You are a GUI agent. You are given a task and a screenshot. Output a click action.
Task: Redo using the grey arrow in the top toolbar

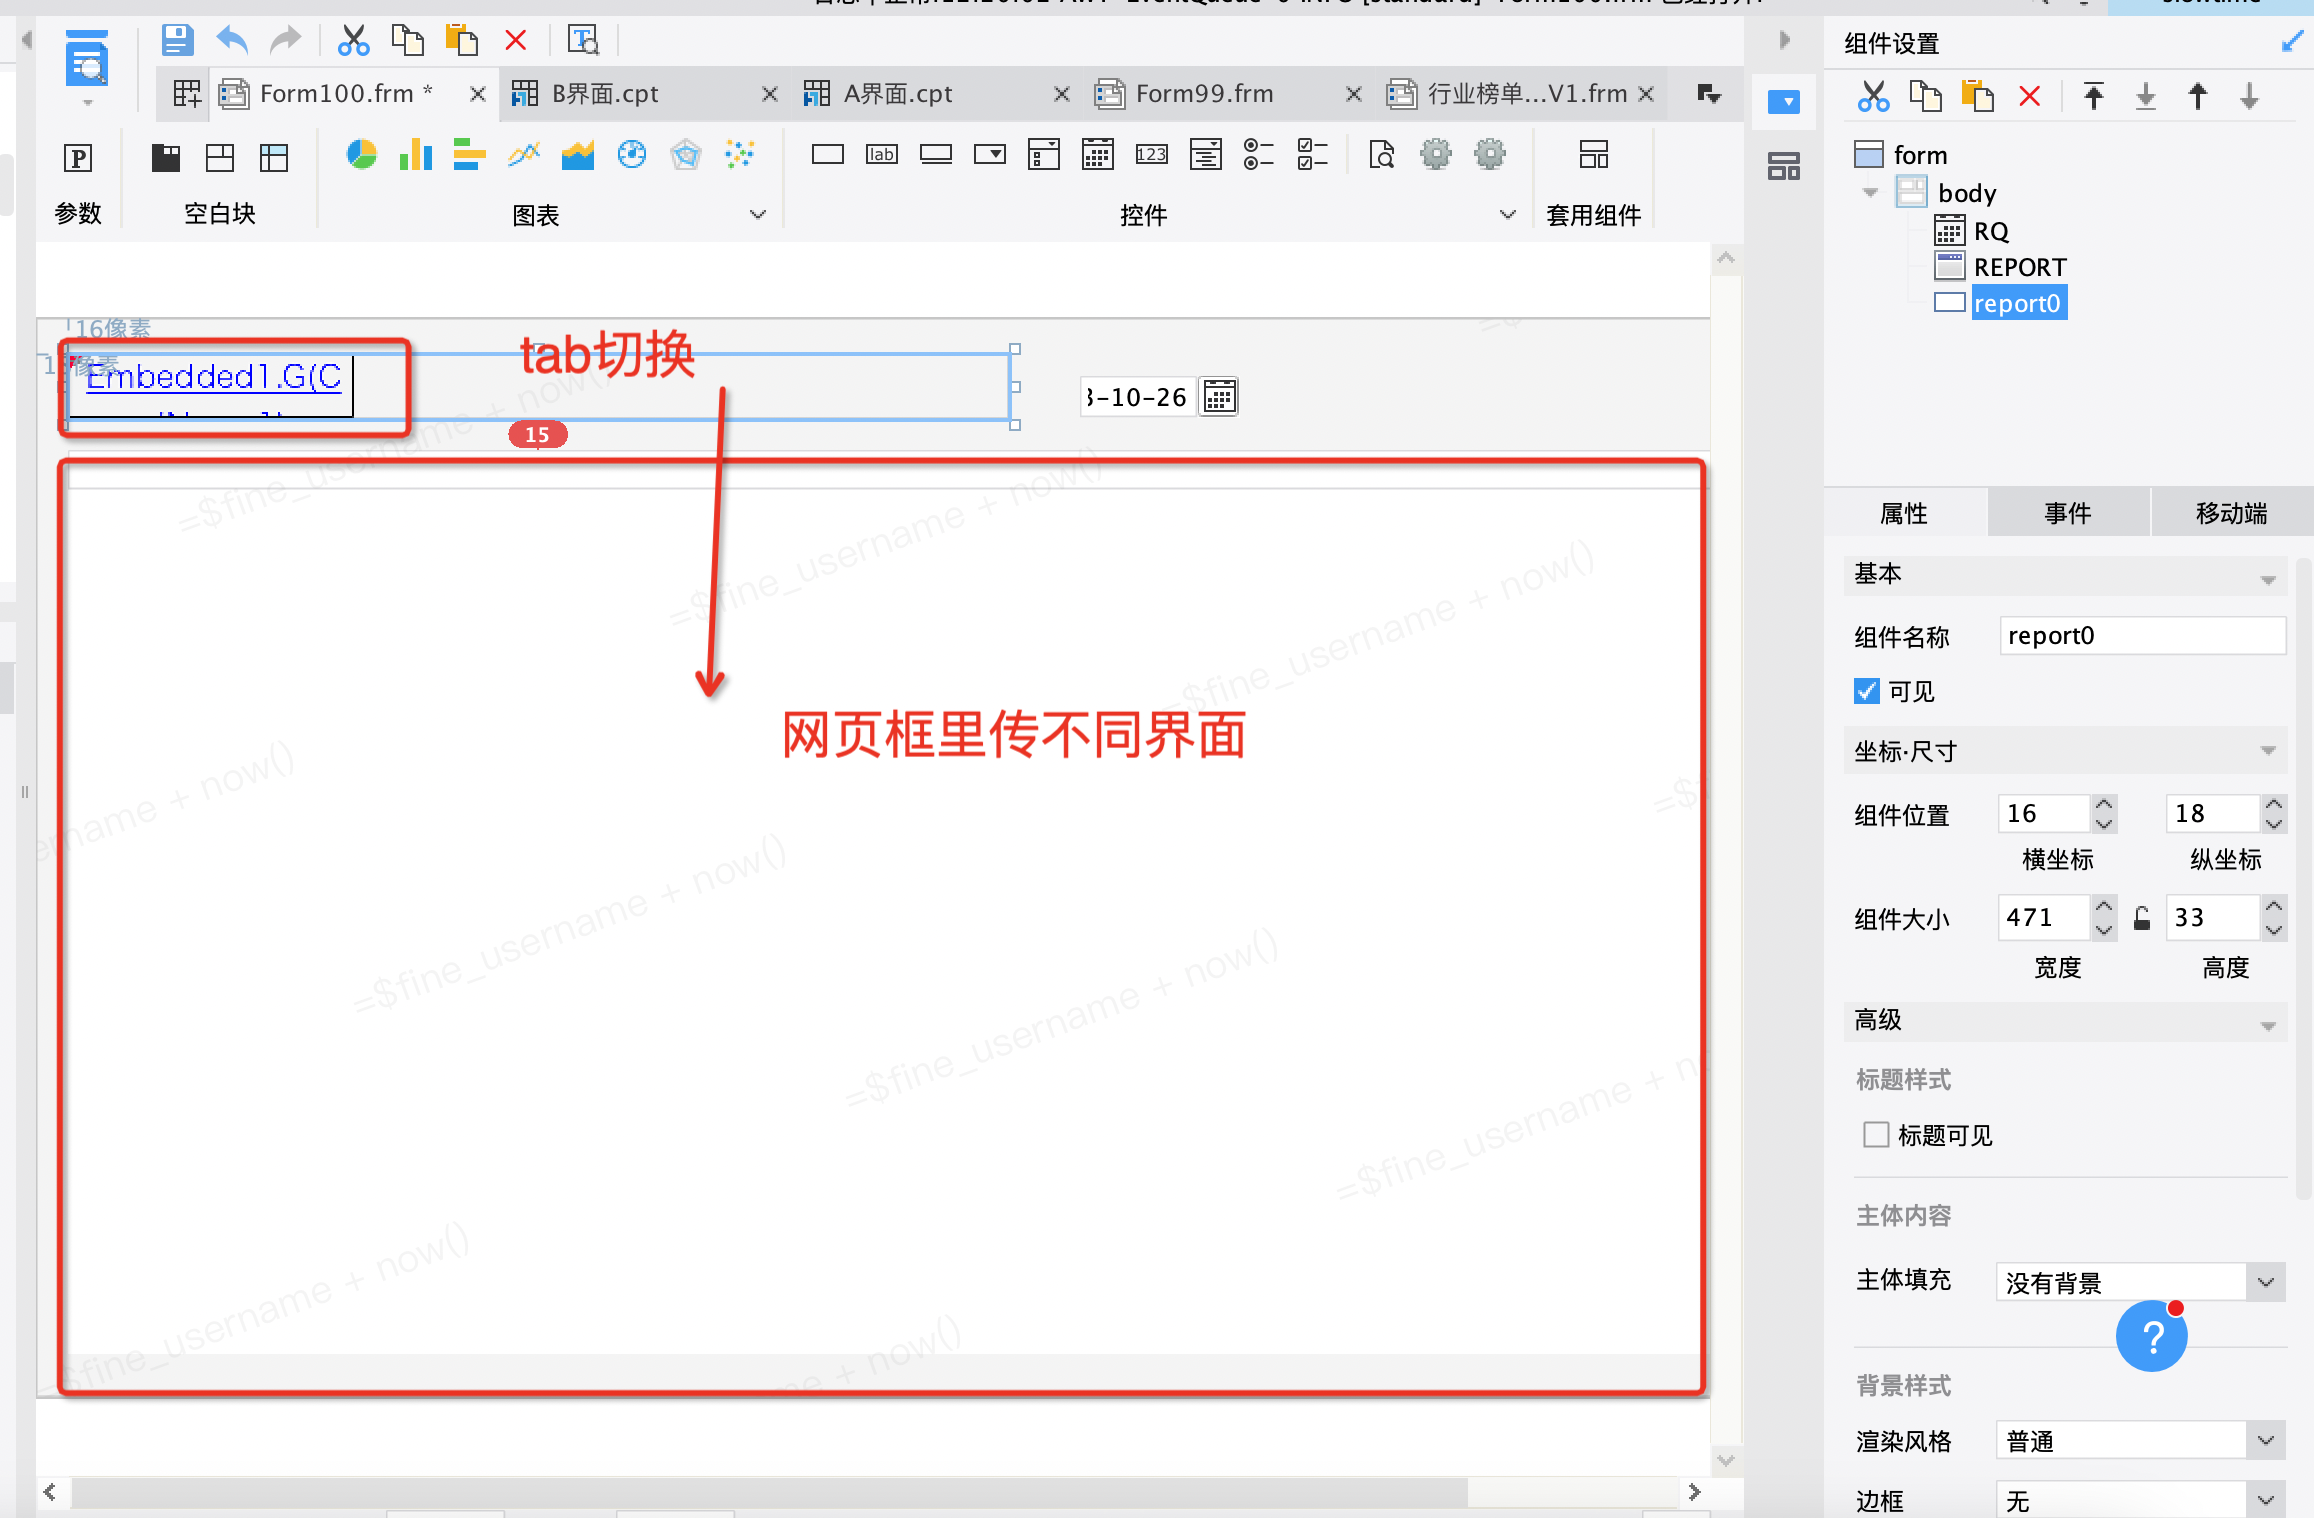[x=286, y=41]
